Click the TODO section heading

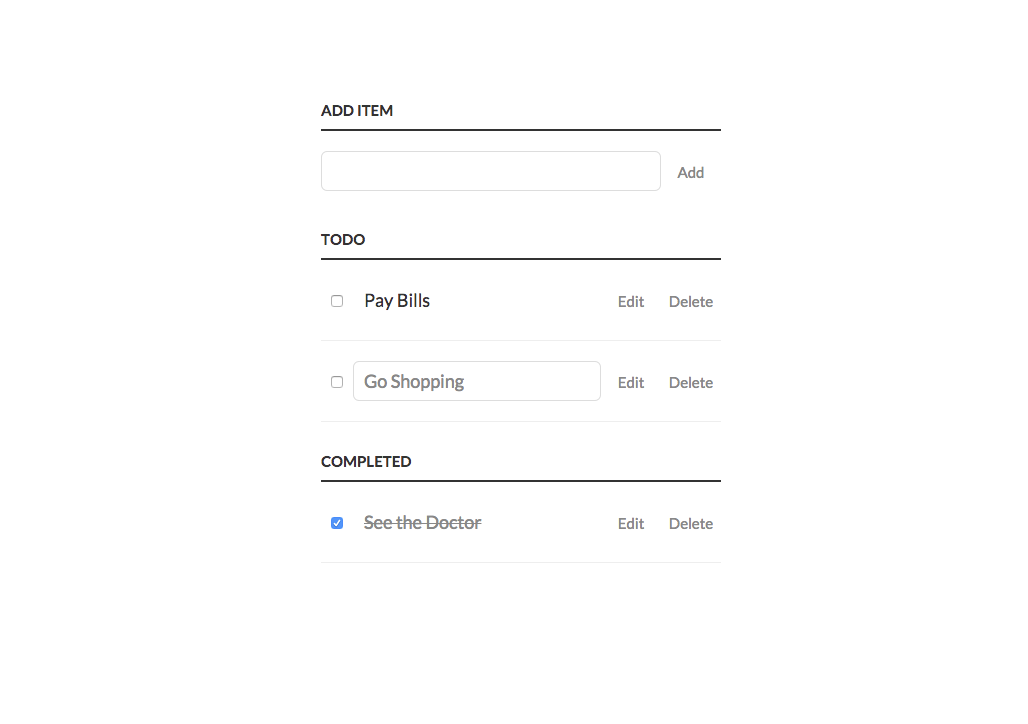tap(343, 240)
